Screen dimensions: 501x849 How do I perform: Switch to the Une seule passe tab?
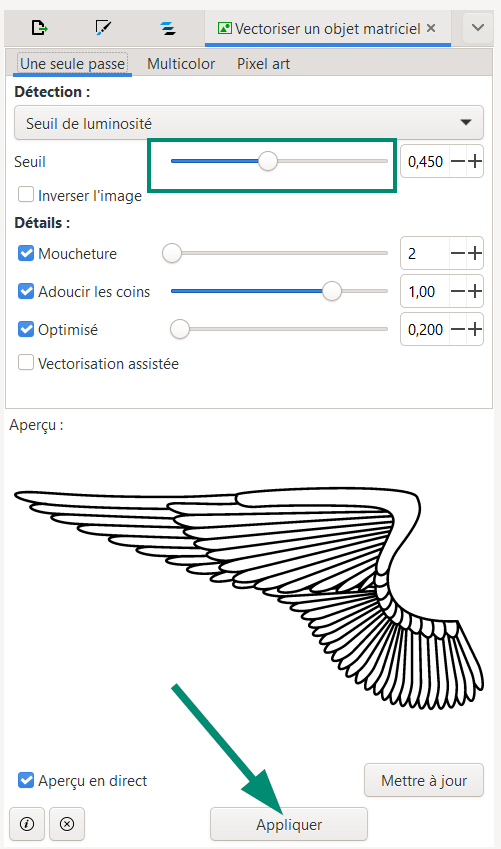(x=73, y=64)
